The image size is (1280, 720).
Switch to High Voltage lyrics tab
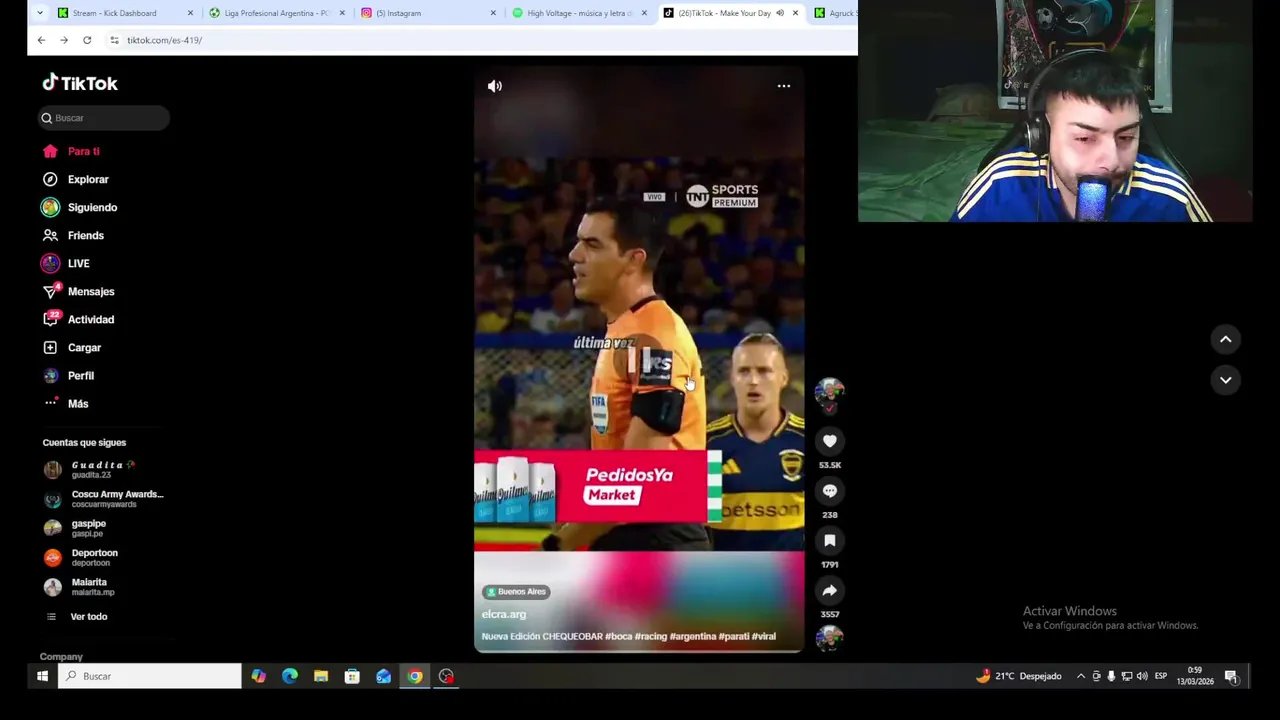[x=580, y=13]
